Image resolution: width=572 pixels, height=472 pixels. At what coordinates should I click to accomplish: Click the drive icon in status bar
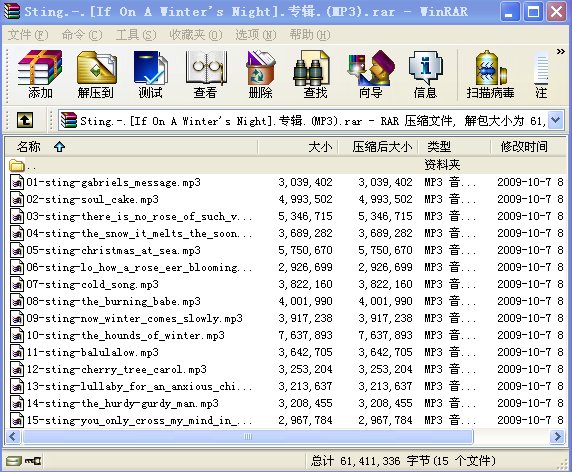click(x=13, y=461)
